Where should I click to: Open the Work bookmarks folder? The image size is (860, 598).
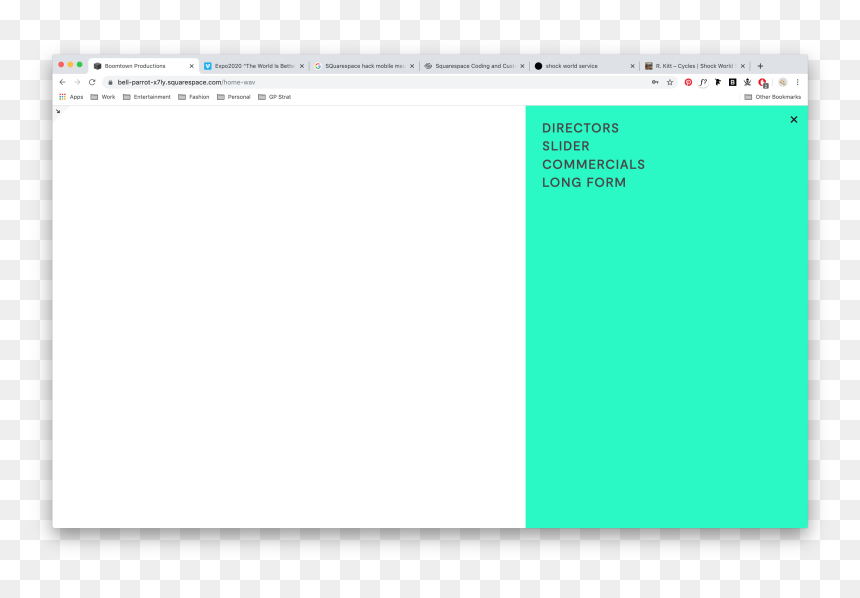tap(103, 97)
